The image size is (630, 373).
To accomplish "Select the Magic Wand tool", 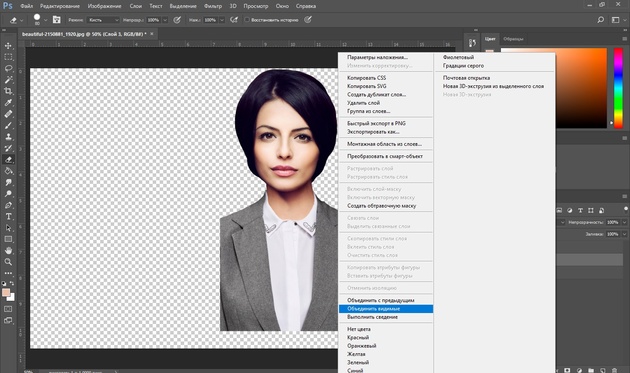I will [x=8, y=80].
